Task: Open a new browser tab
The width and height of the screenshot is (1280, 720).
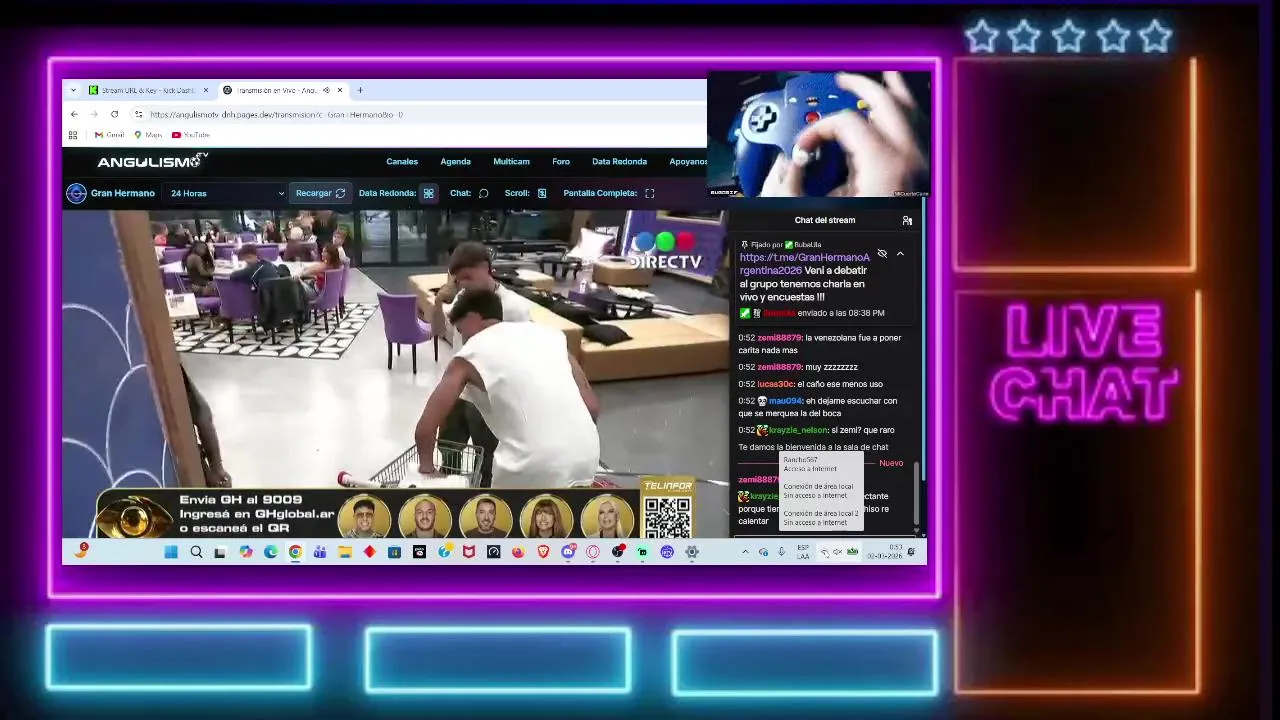Action: (x=360, y=90)
